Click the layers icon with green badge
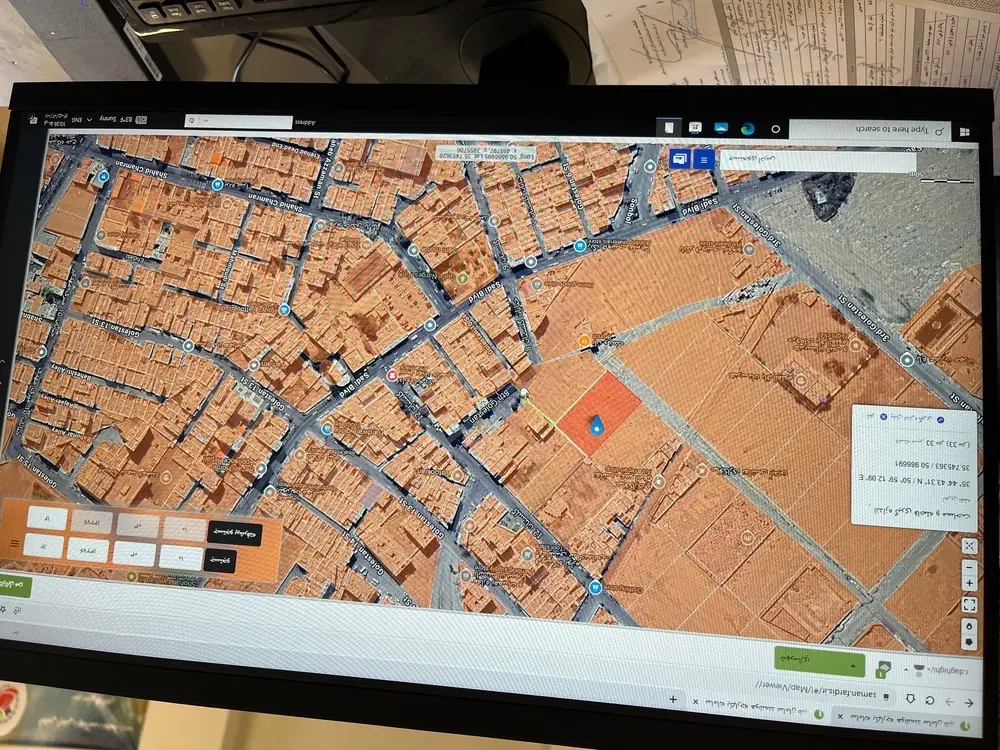1000x750 pixels. (883, 668)
